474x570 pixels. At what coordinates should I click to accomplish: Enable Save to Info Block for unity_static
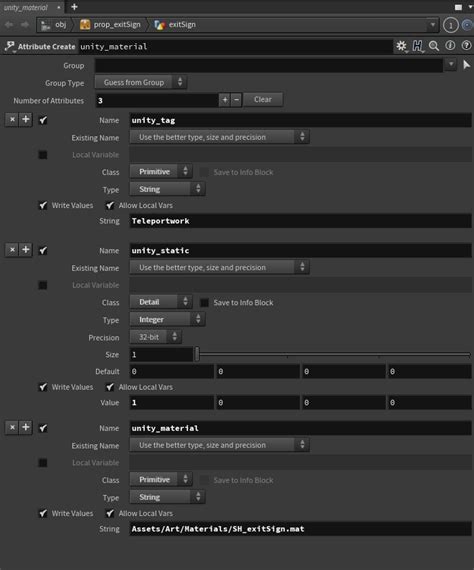(205, 302)
